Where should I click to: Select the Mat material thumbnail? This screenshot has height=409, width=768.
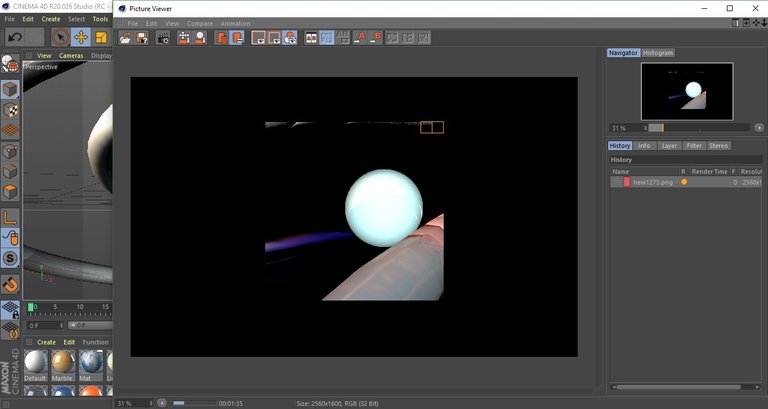pos(91,365)
